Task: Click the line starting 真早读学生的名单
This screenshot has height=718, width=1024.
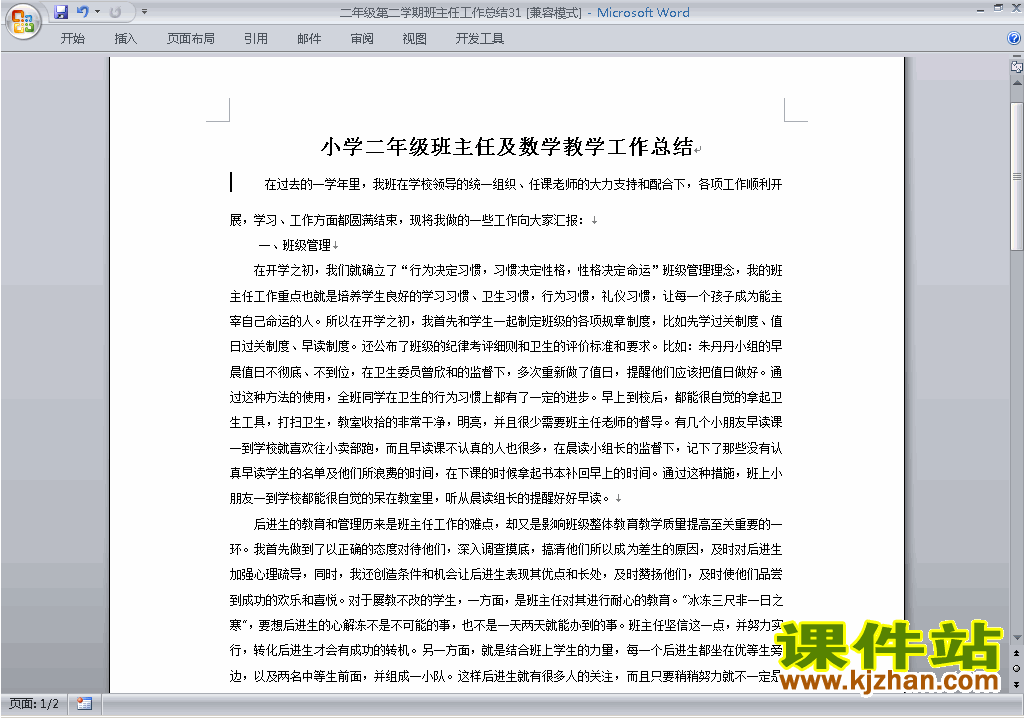Action: click(505, 473)
